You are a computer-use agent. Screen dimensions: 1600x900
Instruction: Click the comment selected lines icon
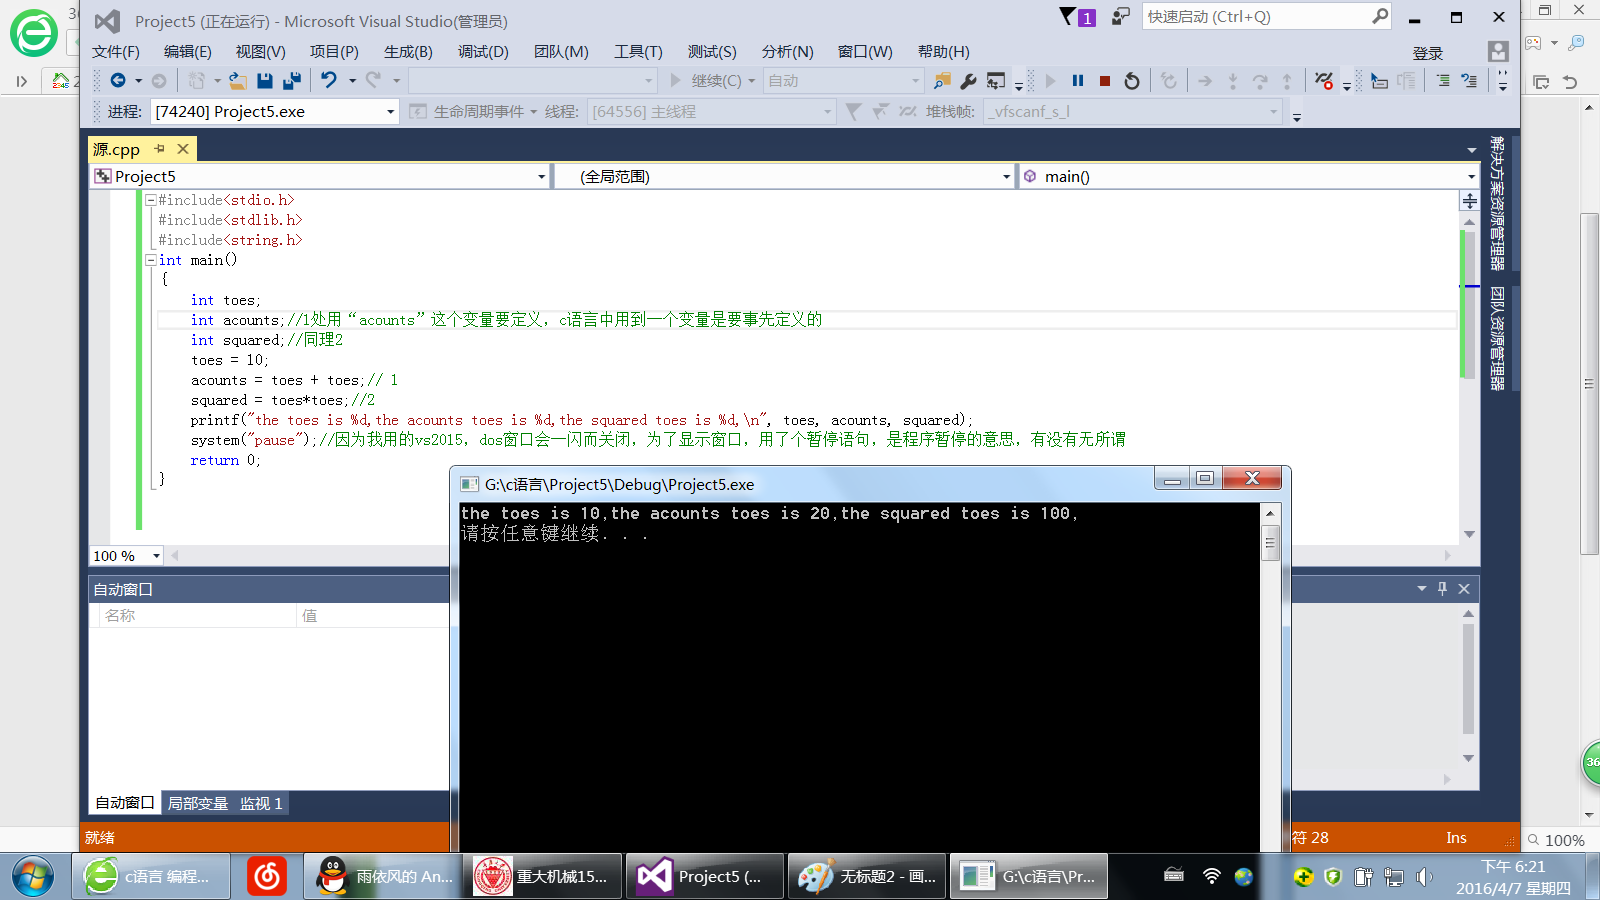click(x=1443, y=81)
